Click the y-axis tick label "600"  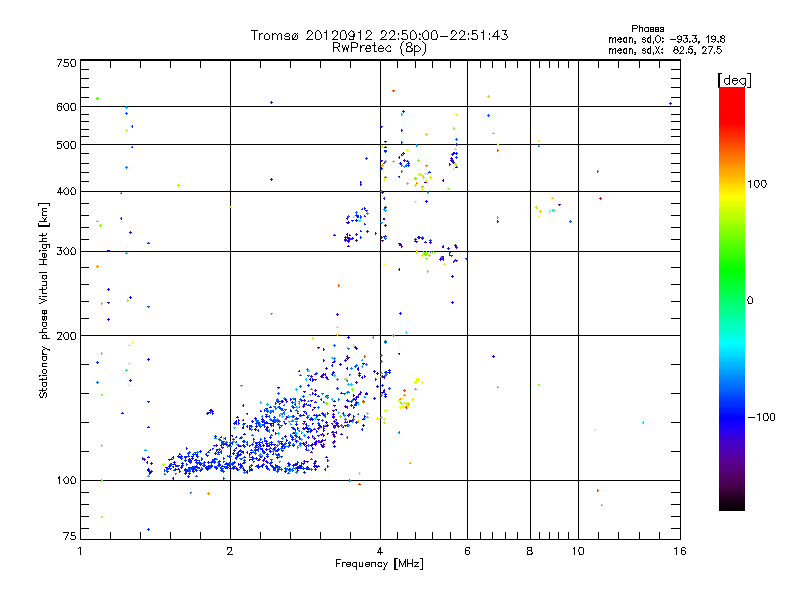(67, 107)
